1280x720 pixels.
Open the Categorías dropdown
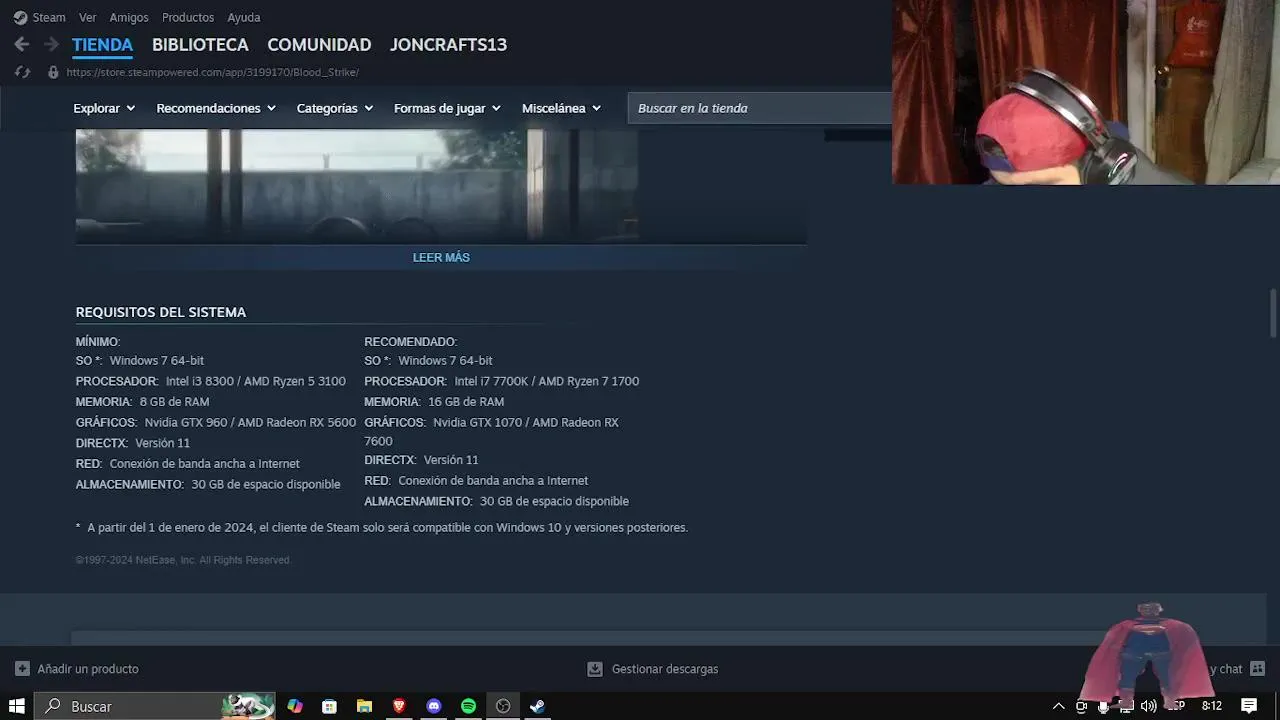pyautogui.click(x=335, y=108)
